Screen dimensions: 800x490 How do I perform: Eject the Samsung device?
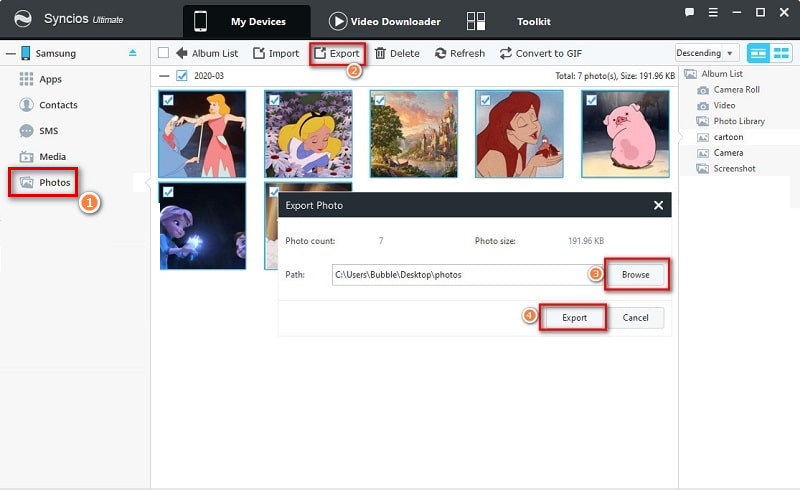click(x=133, y=53)
